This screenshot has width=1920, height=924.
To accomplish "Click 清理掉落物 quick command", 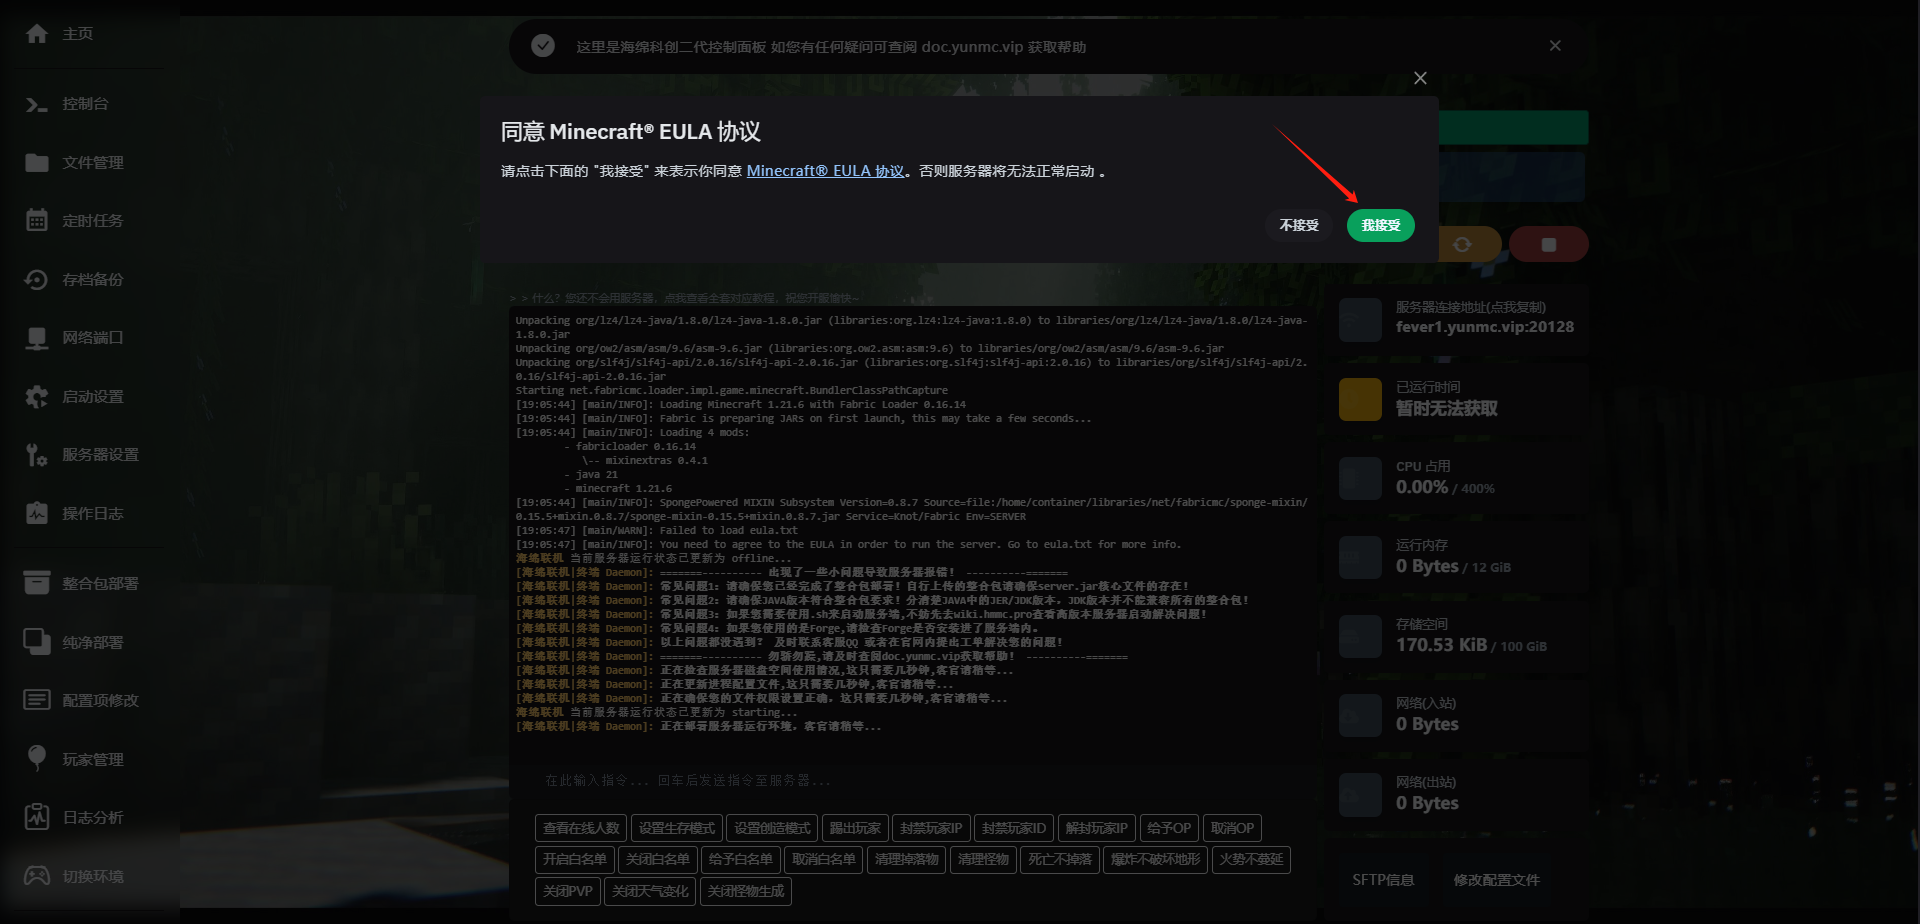I will click(x=906, y=859).
